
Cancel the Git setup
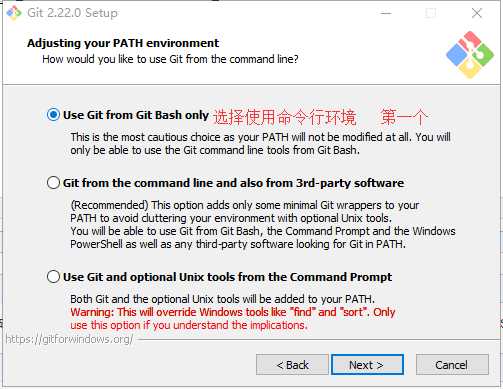pyautogui.click(x=452, y=365)
